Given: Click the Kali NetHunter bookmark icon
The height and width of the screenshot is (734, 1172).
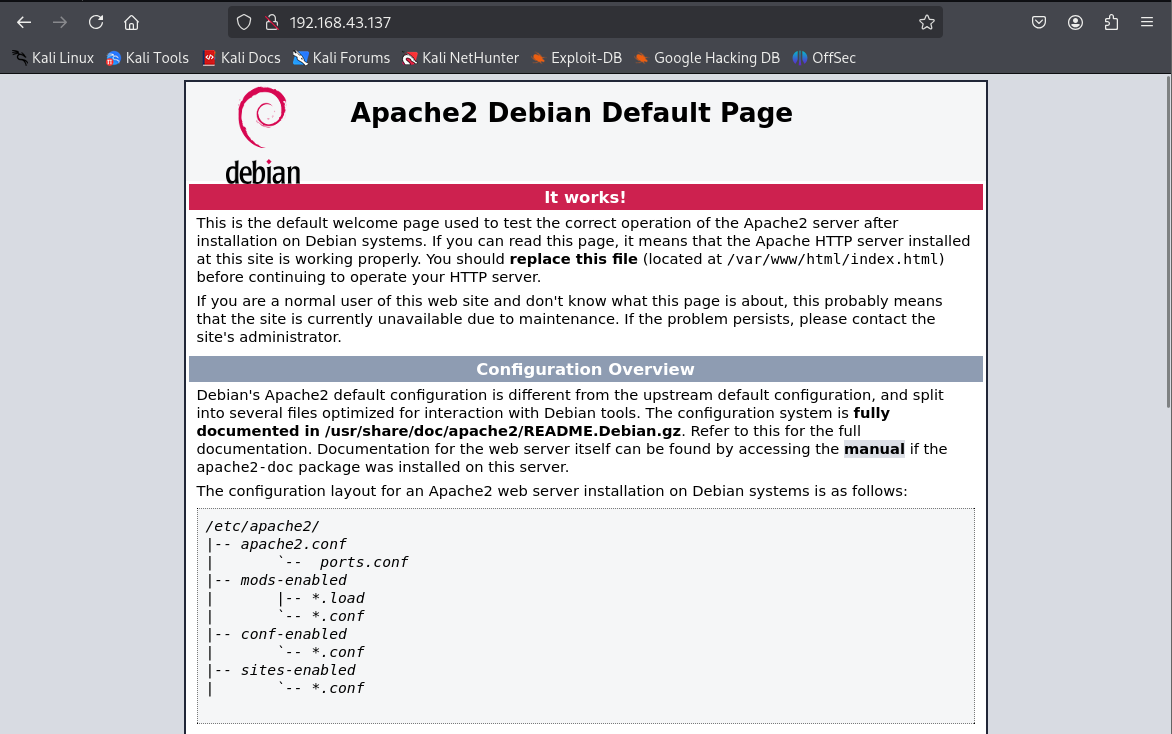Looking at the screenshot, I should tap(410, 58).
